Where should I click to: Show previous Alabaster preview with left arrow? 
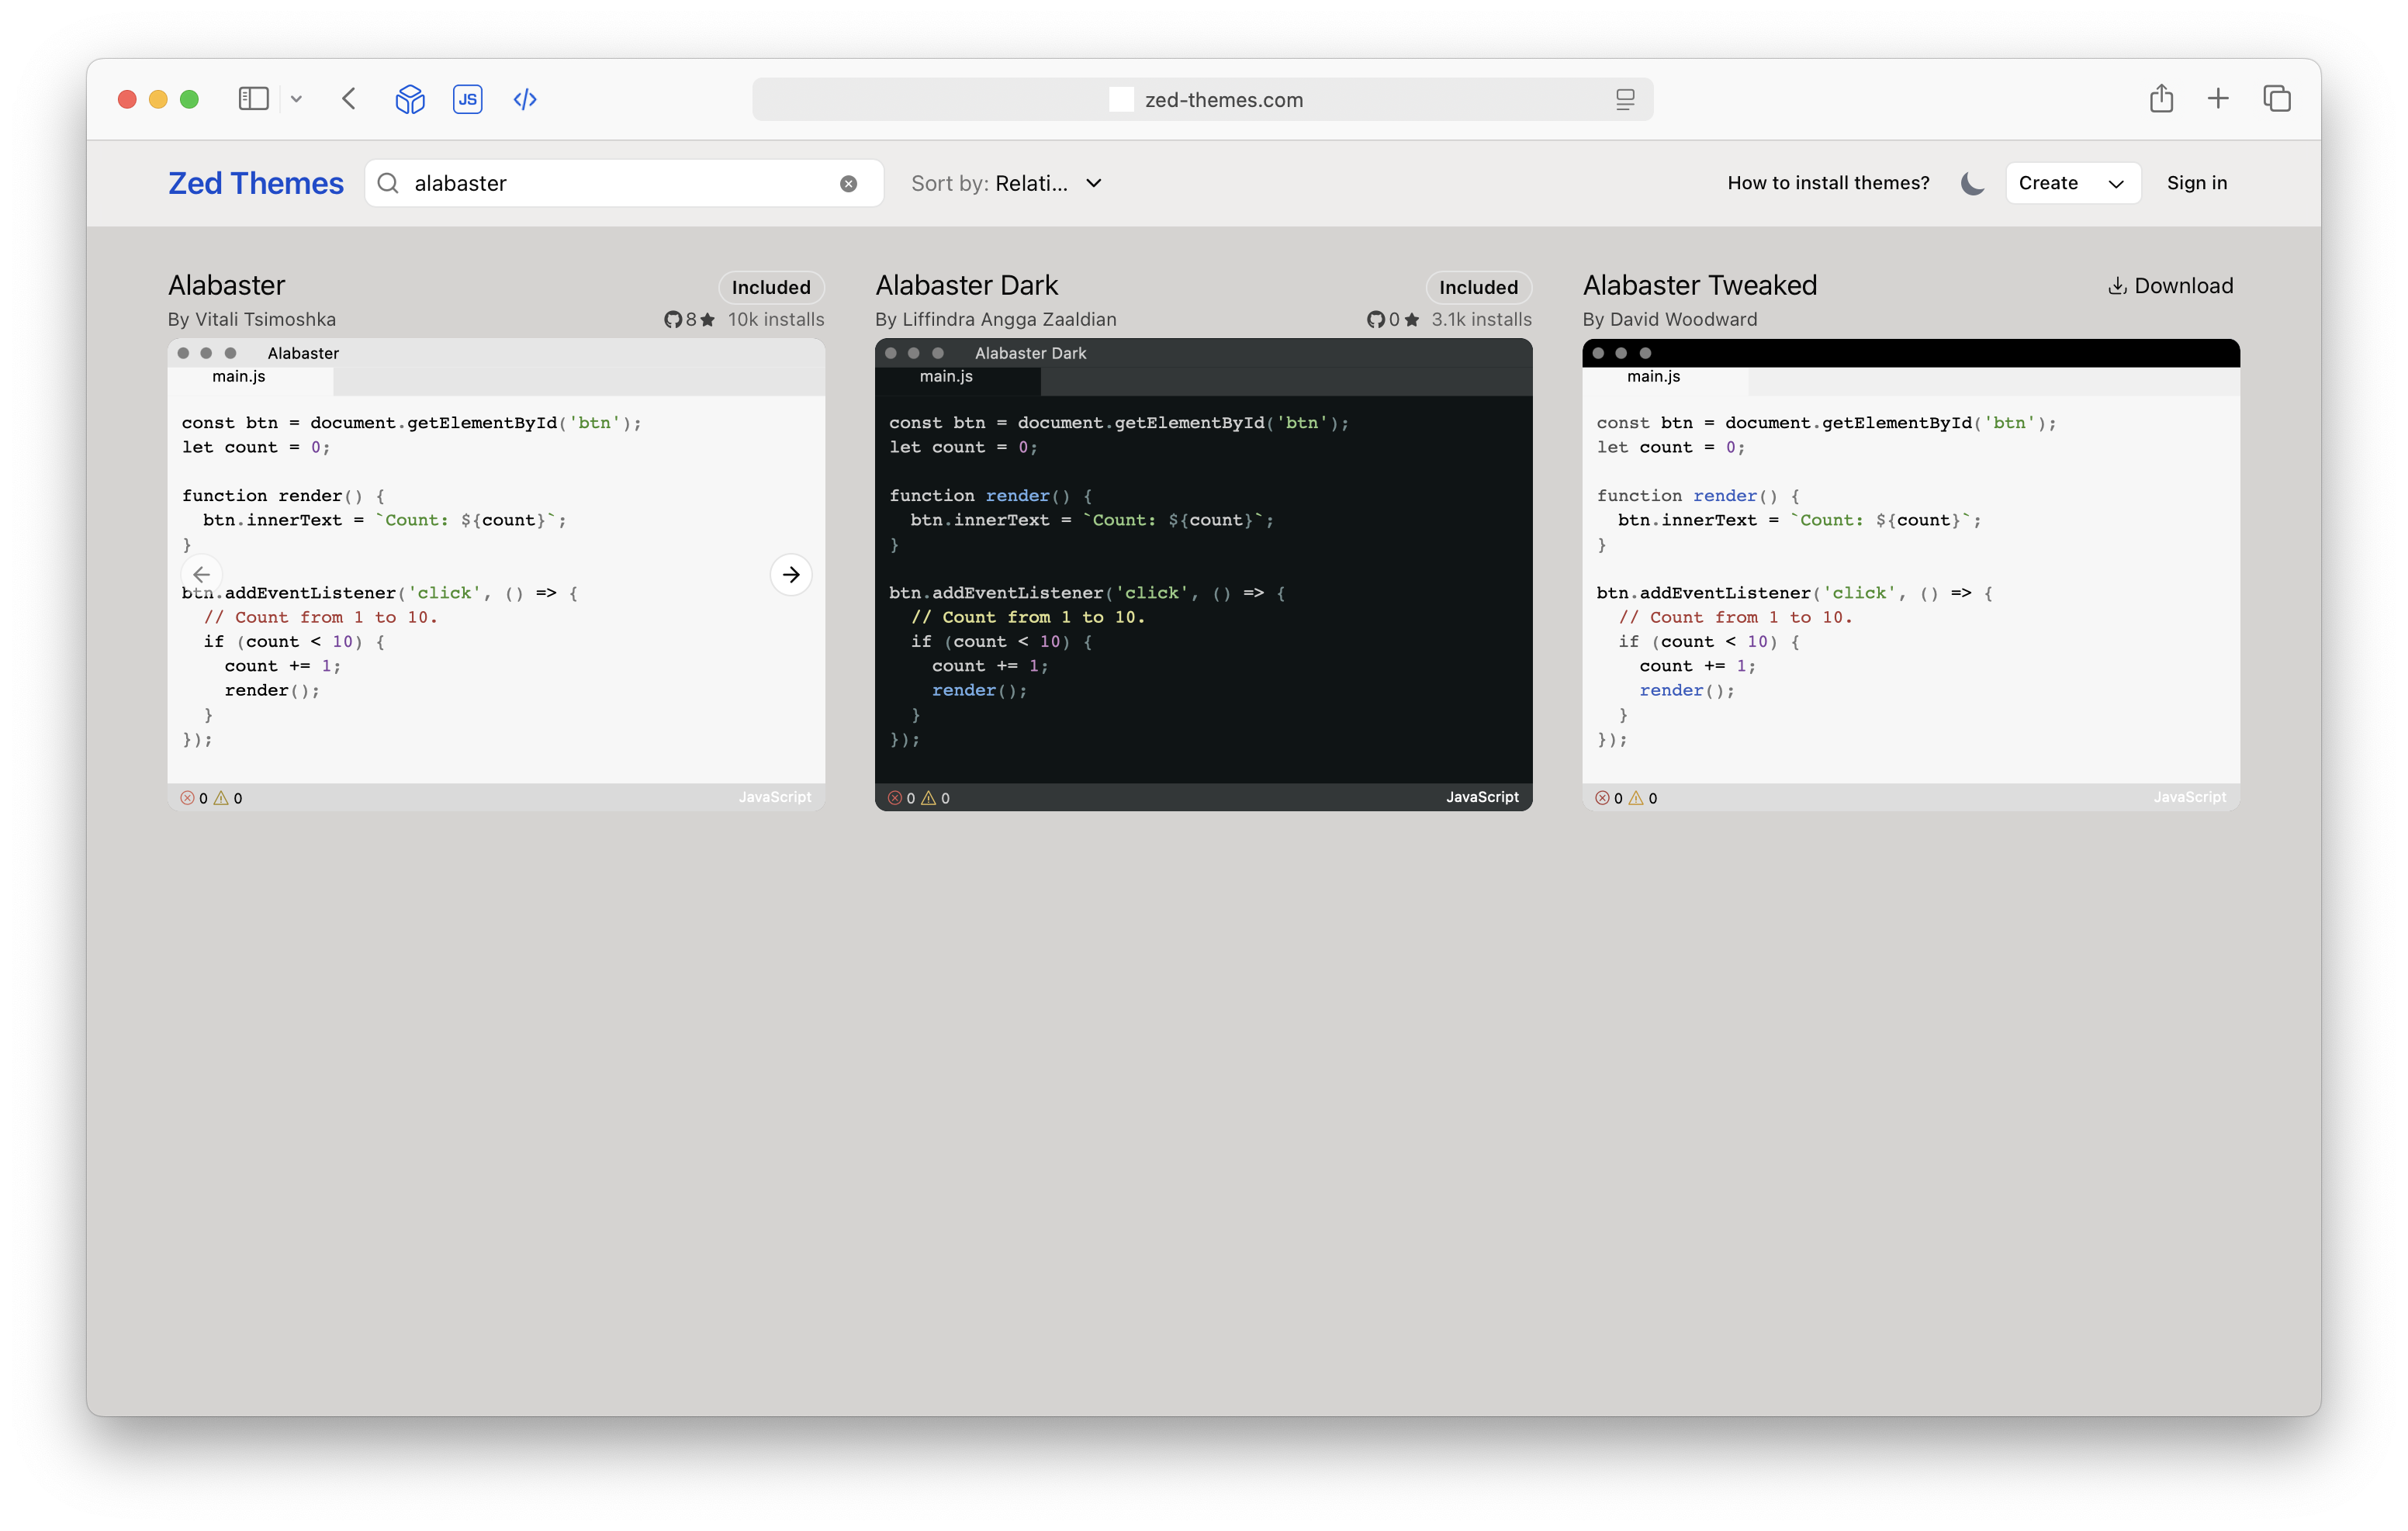point(201,574)
